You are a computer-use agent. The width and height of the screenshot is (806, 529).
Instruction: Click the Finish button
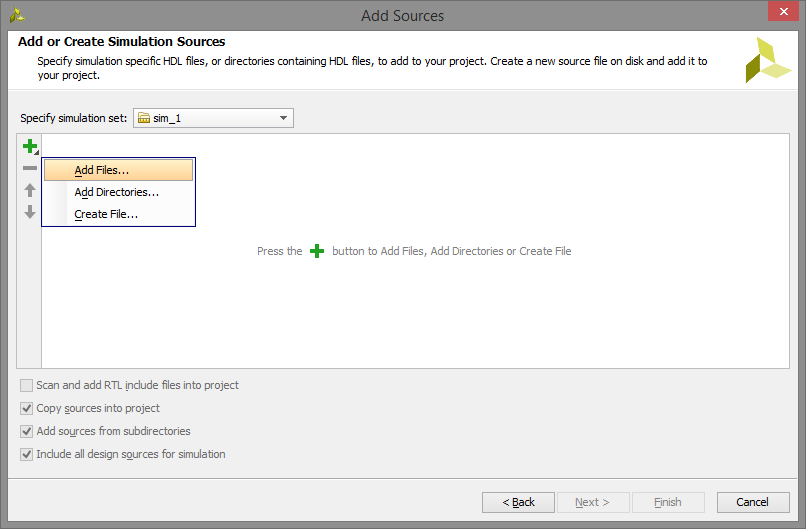tap(668, 502)
